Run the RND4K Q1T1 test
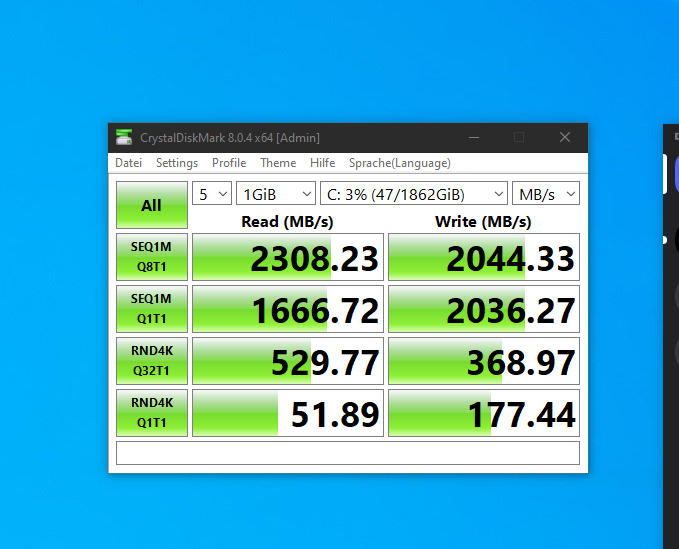This screenshot has height=549, width=679. tap(152, 413)
